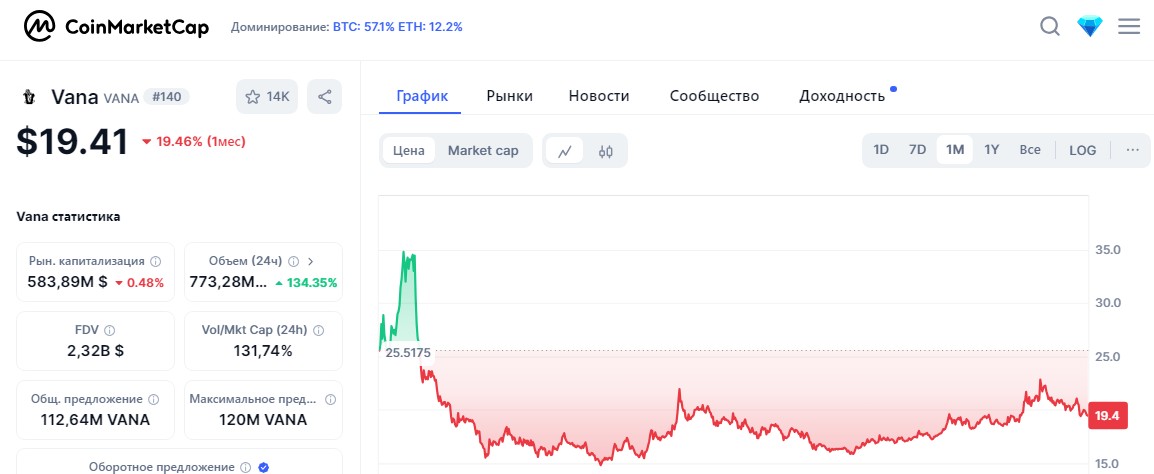Viewport: 1154px width, 474px height.
Task: Open the search magnifier icon
Action: [x=1050, y=27]
